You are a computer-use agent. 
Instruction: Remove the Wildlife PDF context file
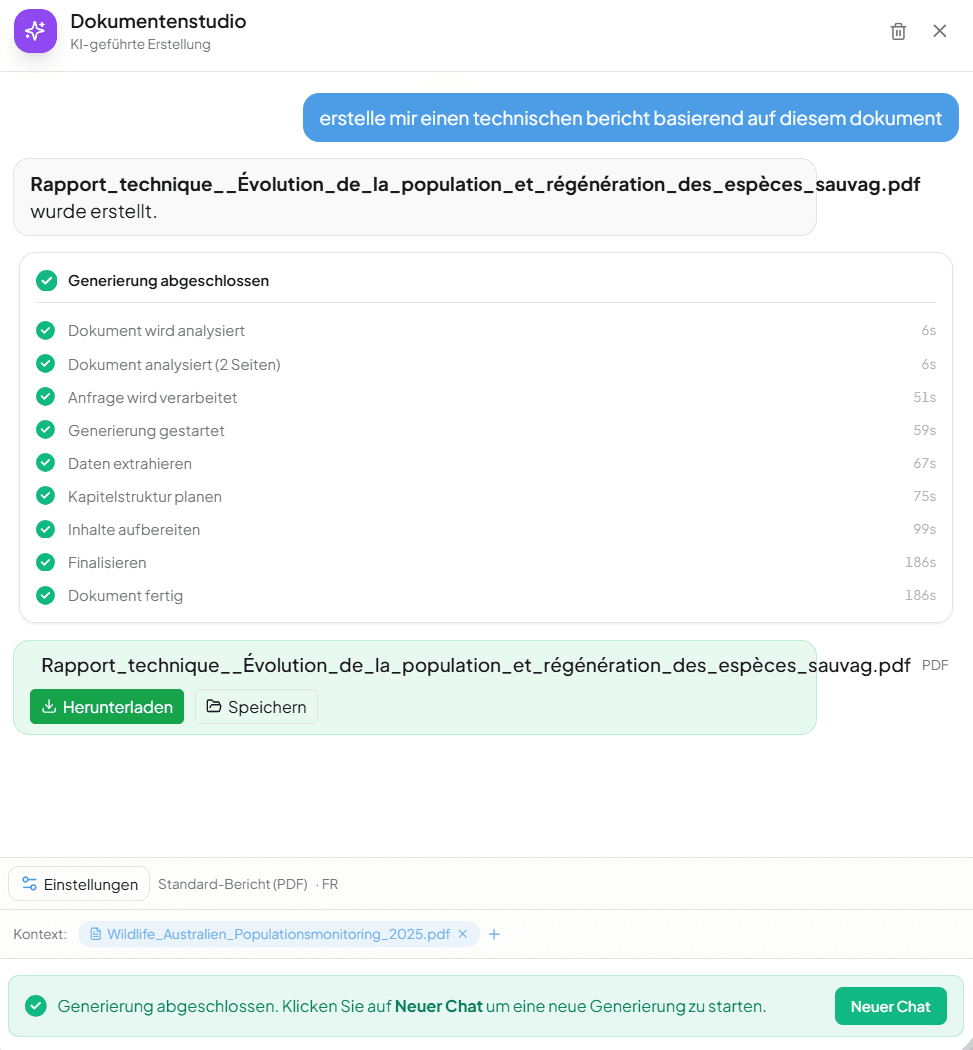[463, 934]
